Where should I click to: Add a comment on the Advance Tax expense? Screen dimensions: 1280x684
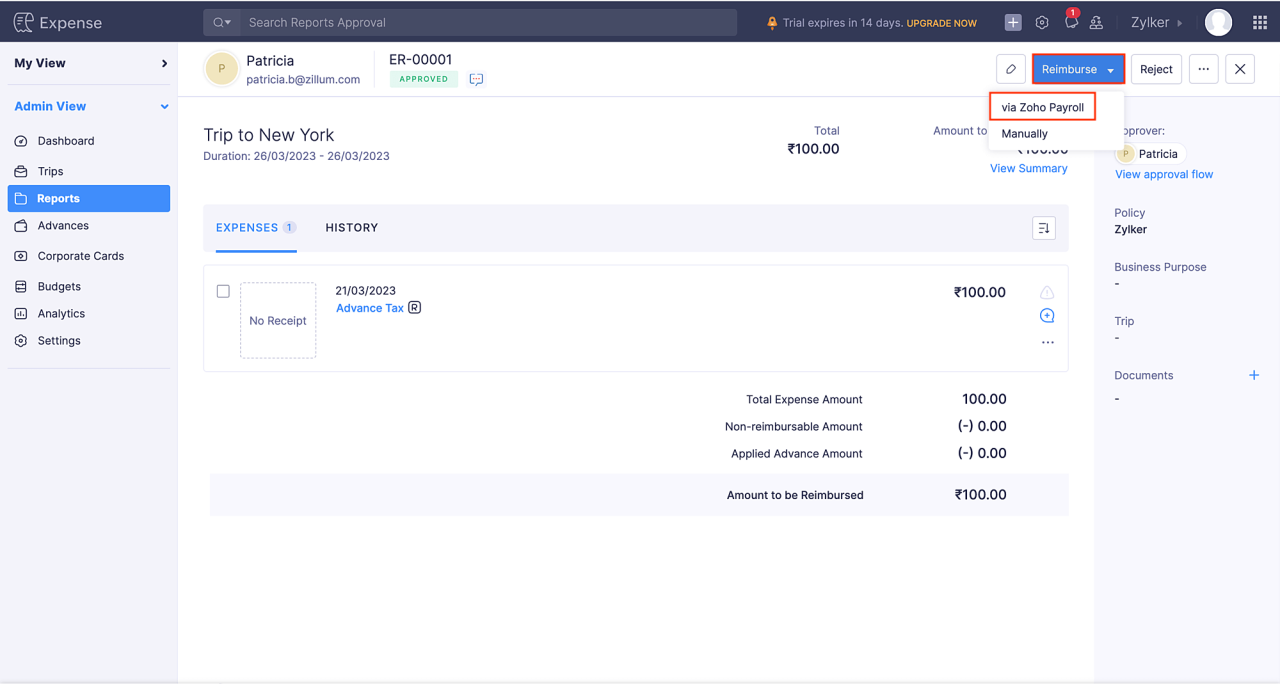1046,315
